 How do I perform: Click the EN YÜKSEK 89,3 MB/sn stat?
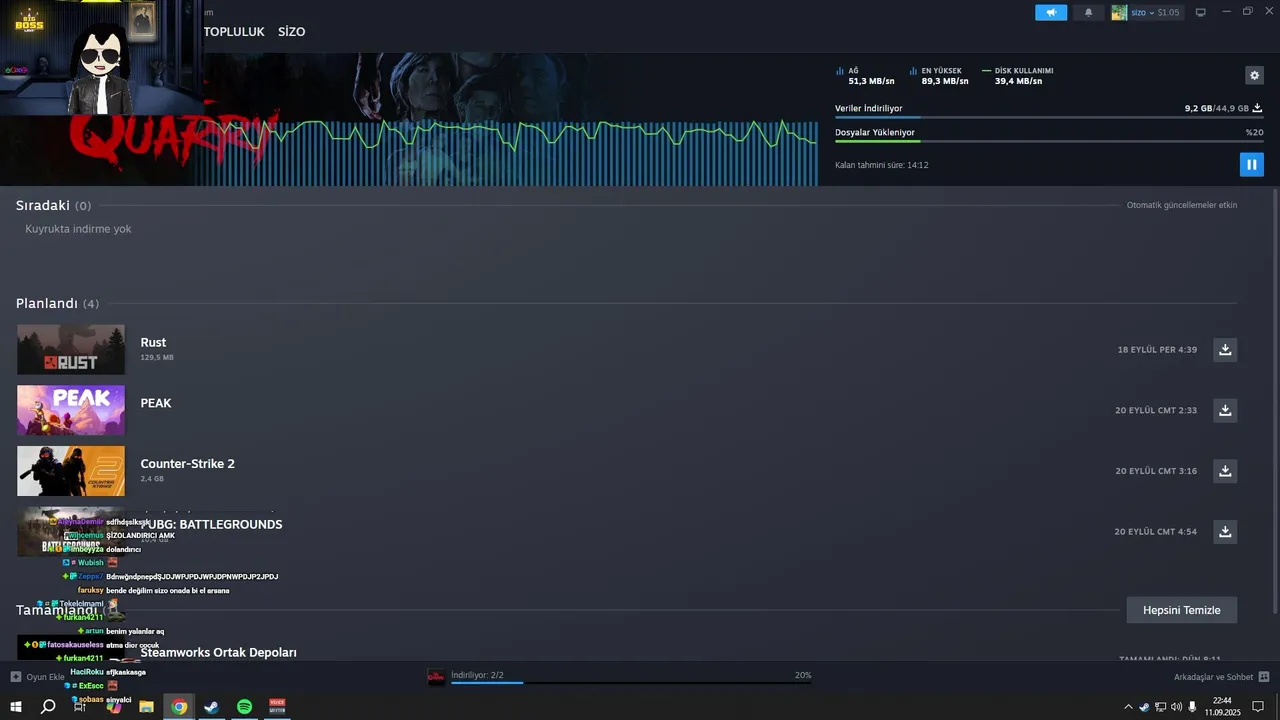pos(938,76)
